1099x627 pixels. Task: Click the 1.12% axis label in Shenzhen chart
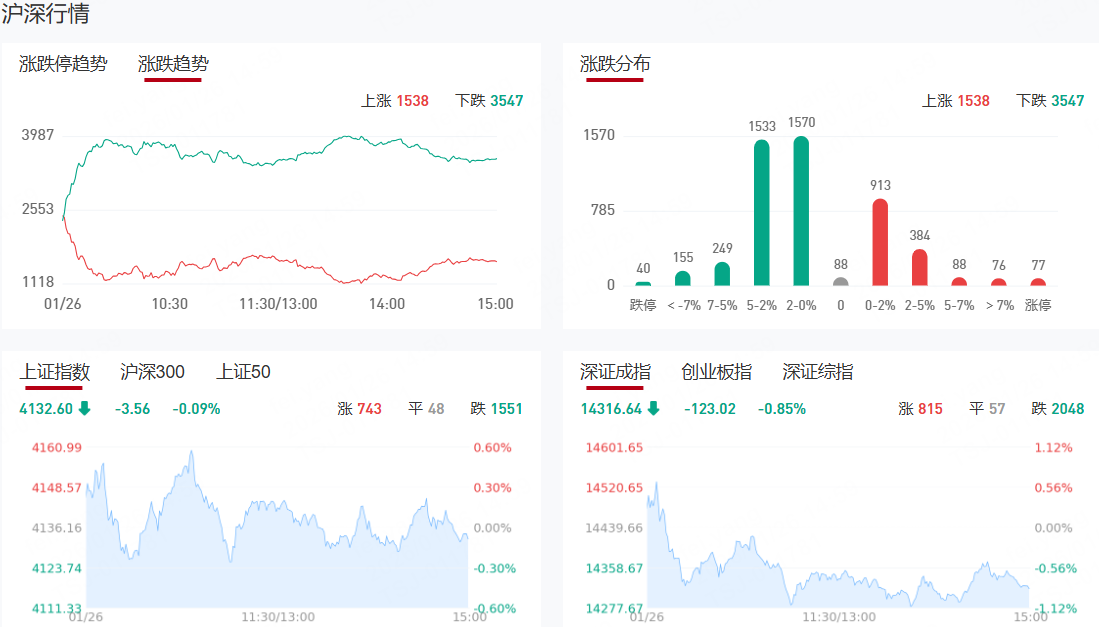(1053, 448)
